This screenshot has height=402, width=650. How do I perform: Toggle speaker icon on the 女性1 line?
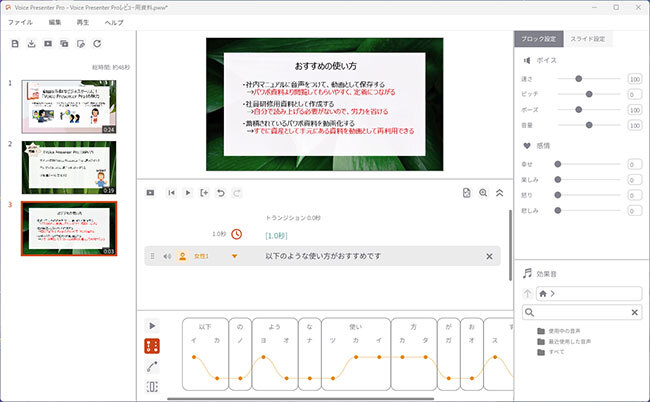[167, 257]
